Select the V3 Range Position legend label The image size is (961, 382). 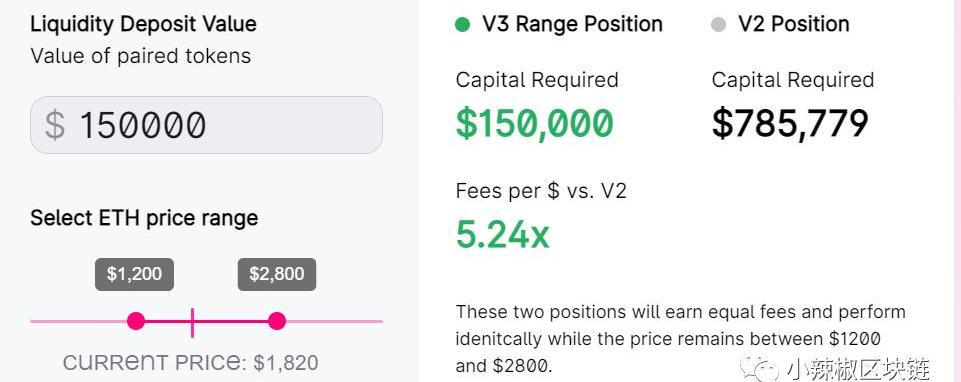pos(572,24)
